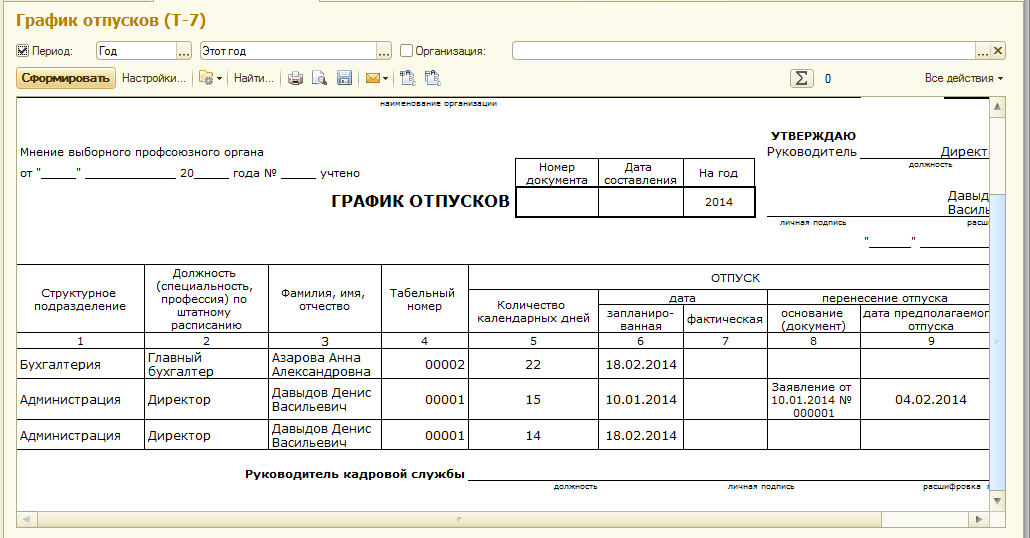Image resolution: width=1030 pixels, height=538 pixels.
Task: Select header cell Номер документа
Action: [556, 173]
